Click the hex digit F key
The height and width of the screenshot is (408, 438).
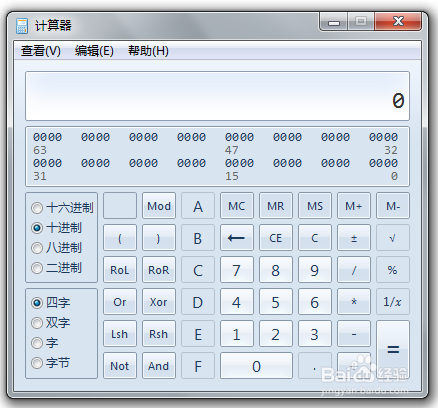pos(198,366)
